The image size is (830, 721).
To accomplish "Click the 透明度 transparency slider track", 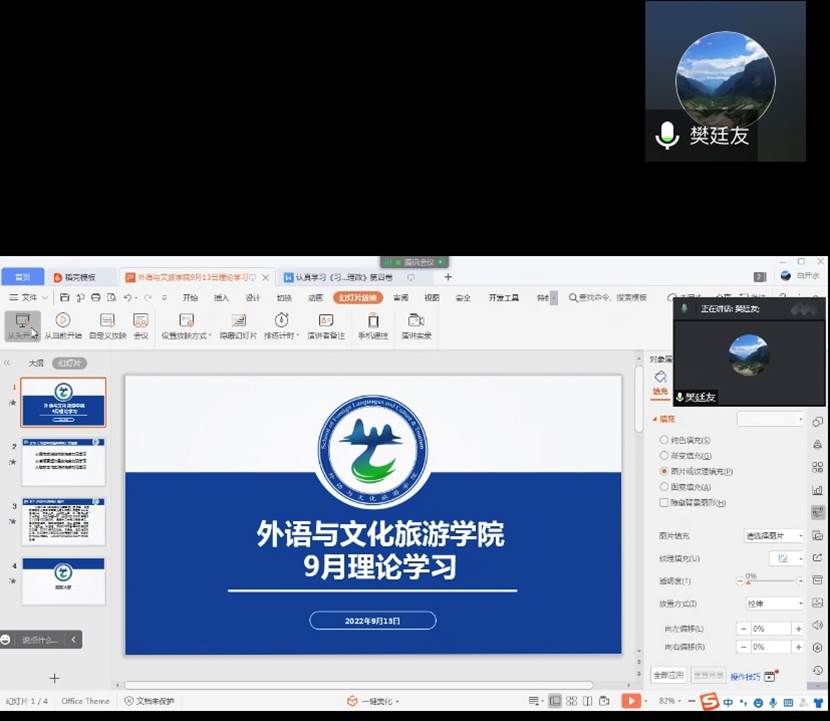I will tap(771, 581).
